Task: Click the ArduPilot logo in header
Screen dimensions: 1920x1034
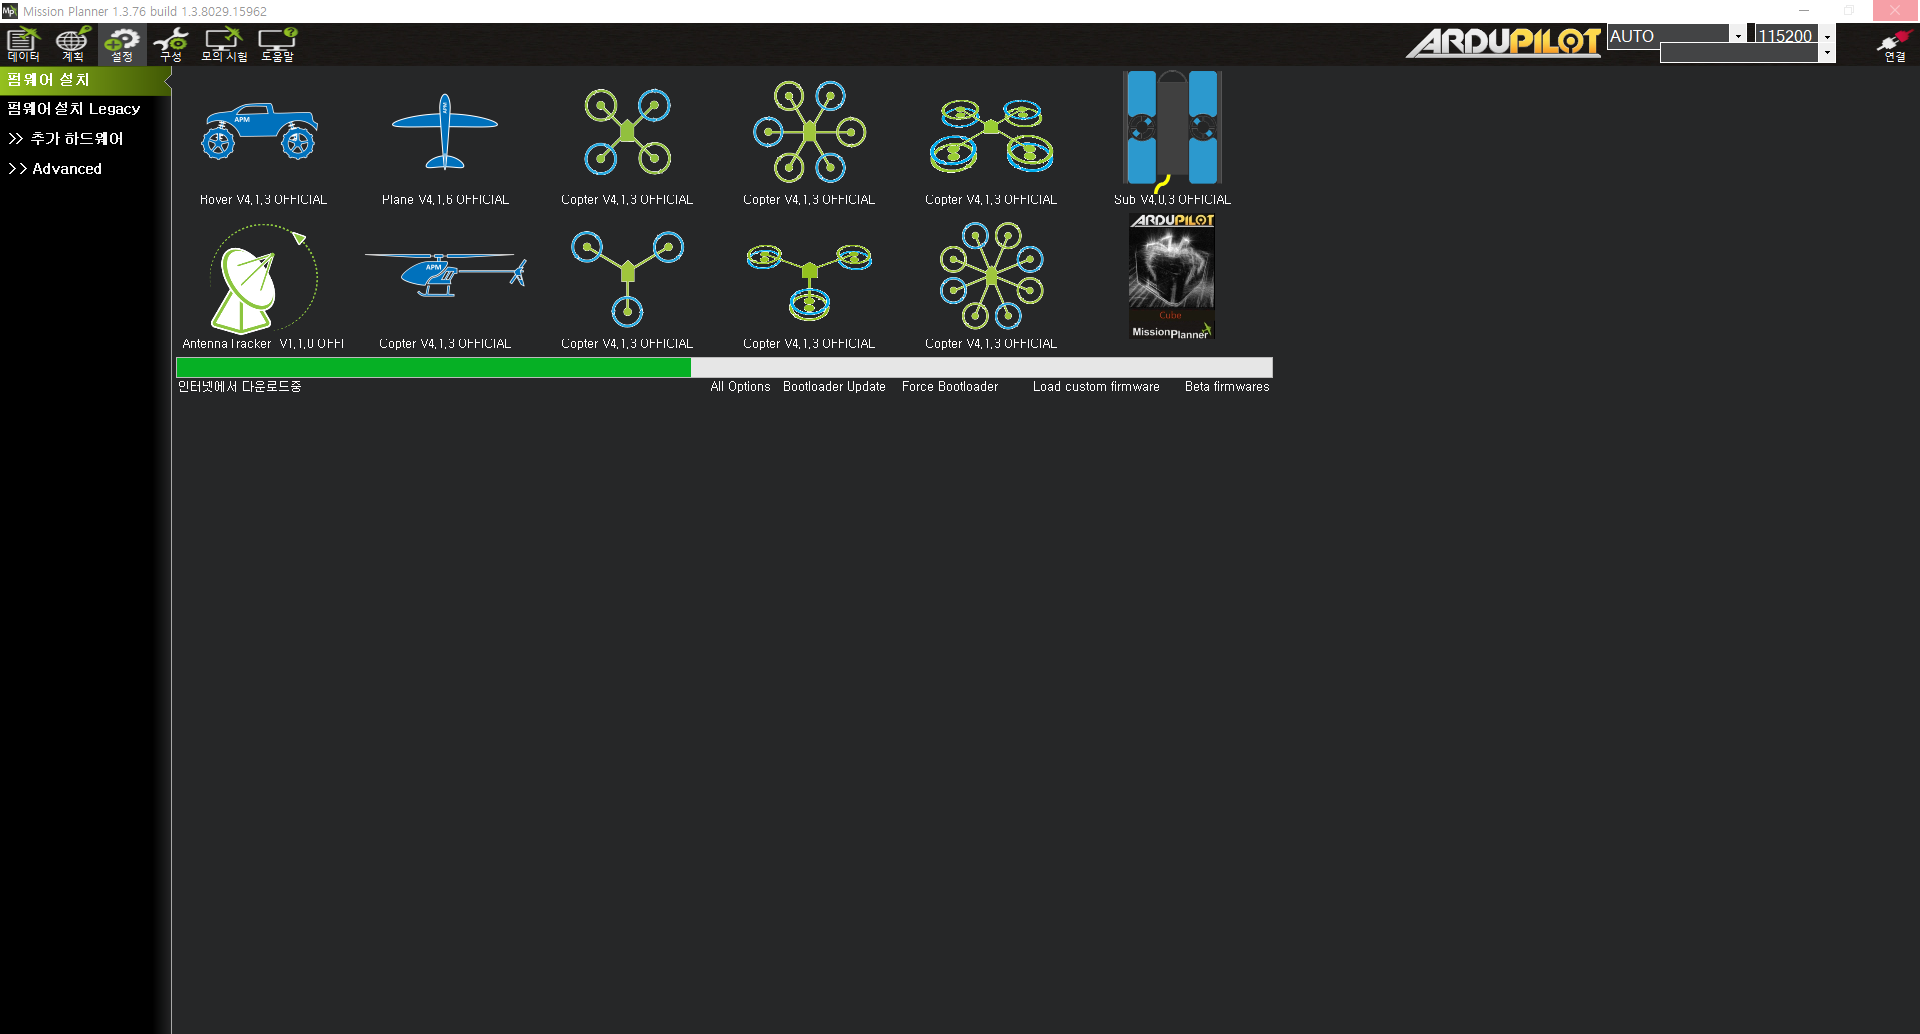Action: [1503, 42]
